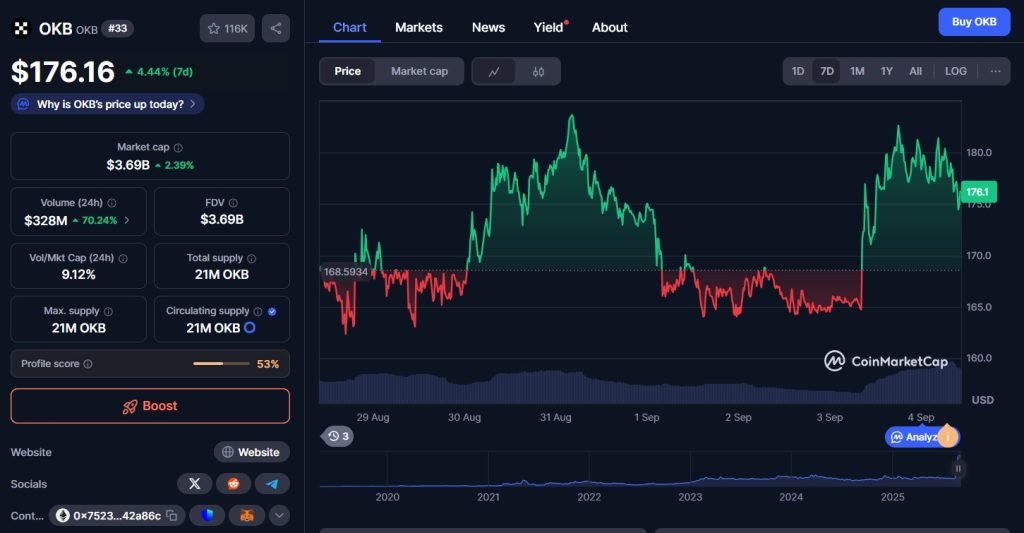Open the Reddit social link

[233, 484]
